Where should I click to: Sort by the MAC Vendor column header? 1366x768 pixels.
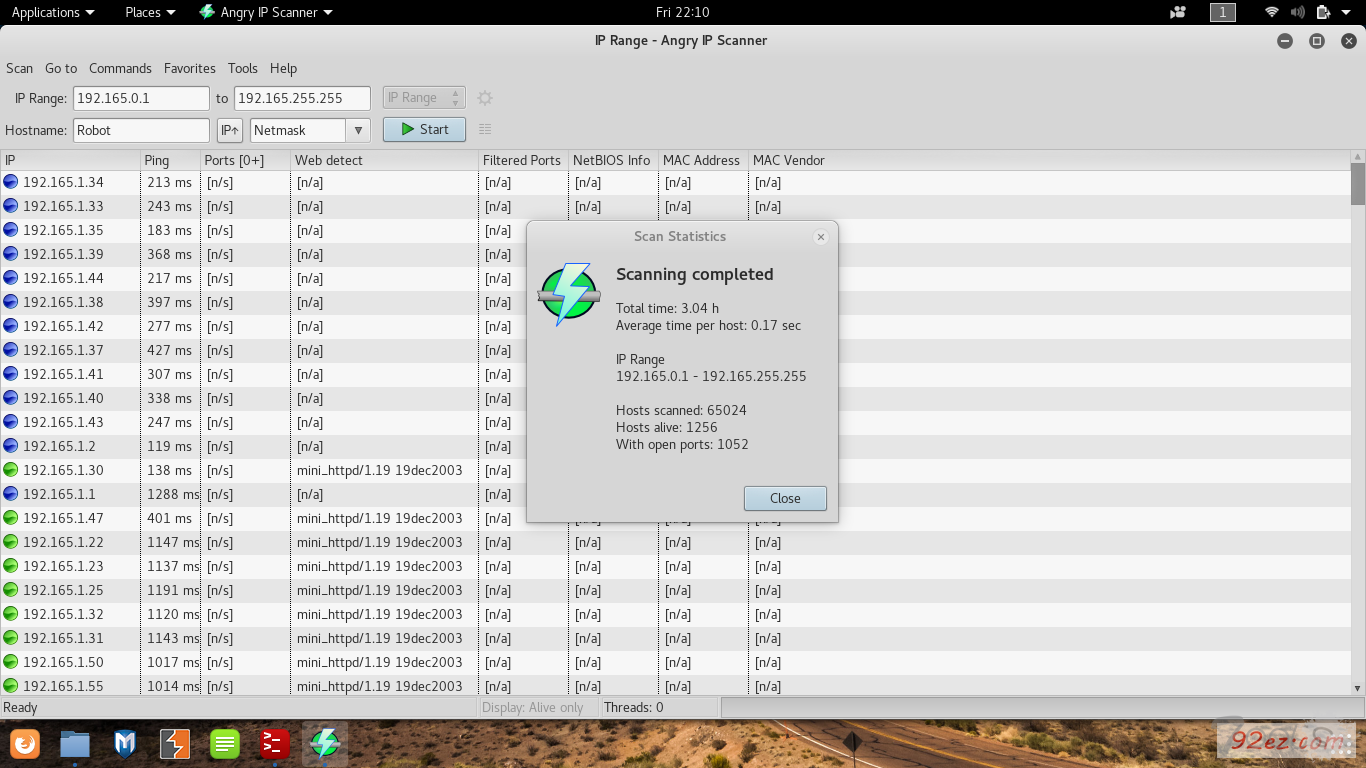tap(1049, 160)
